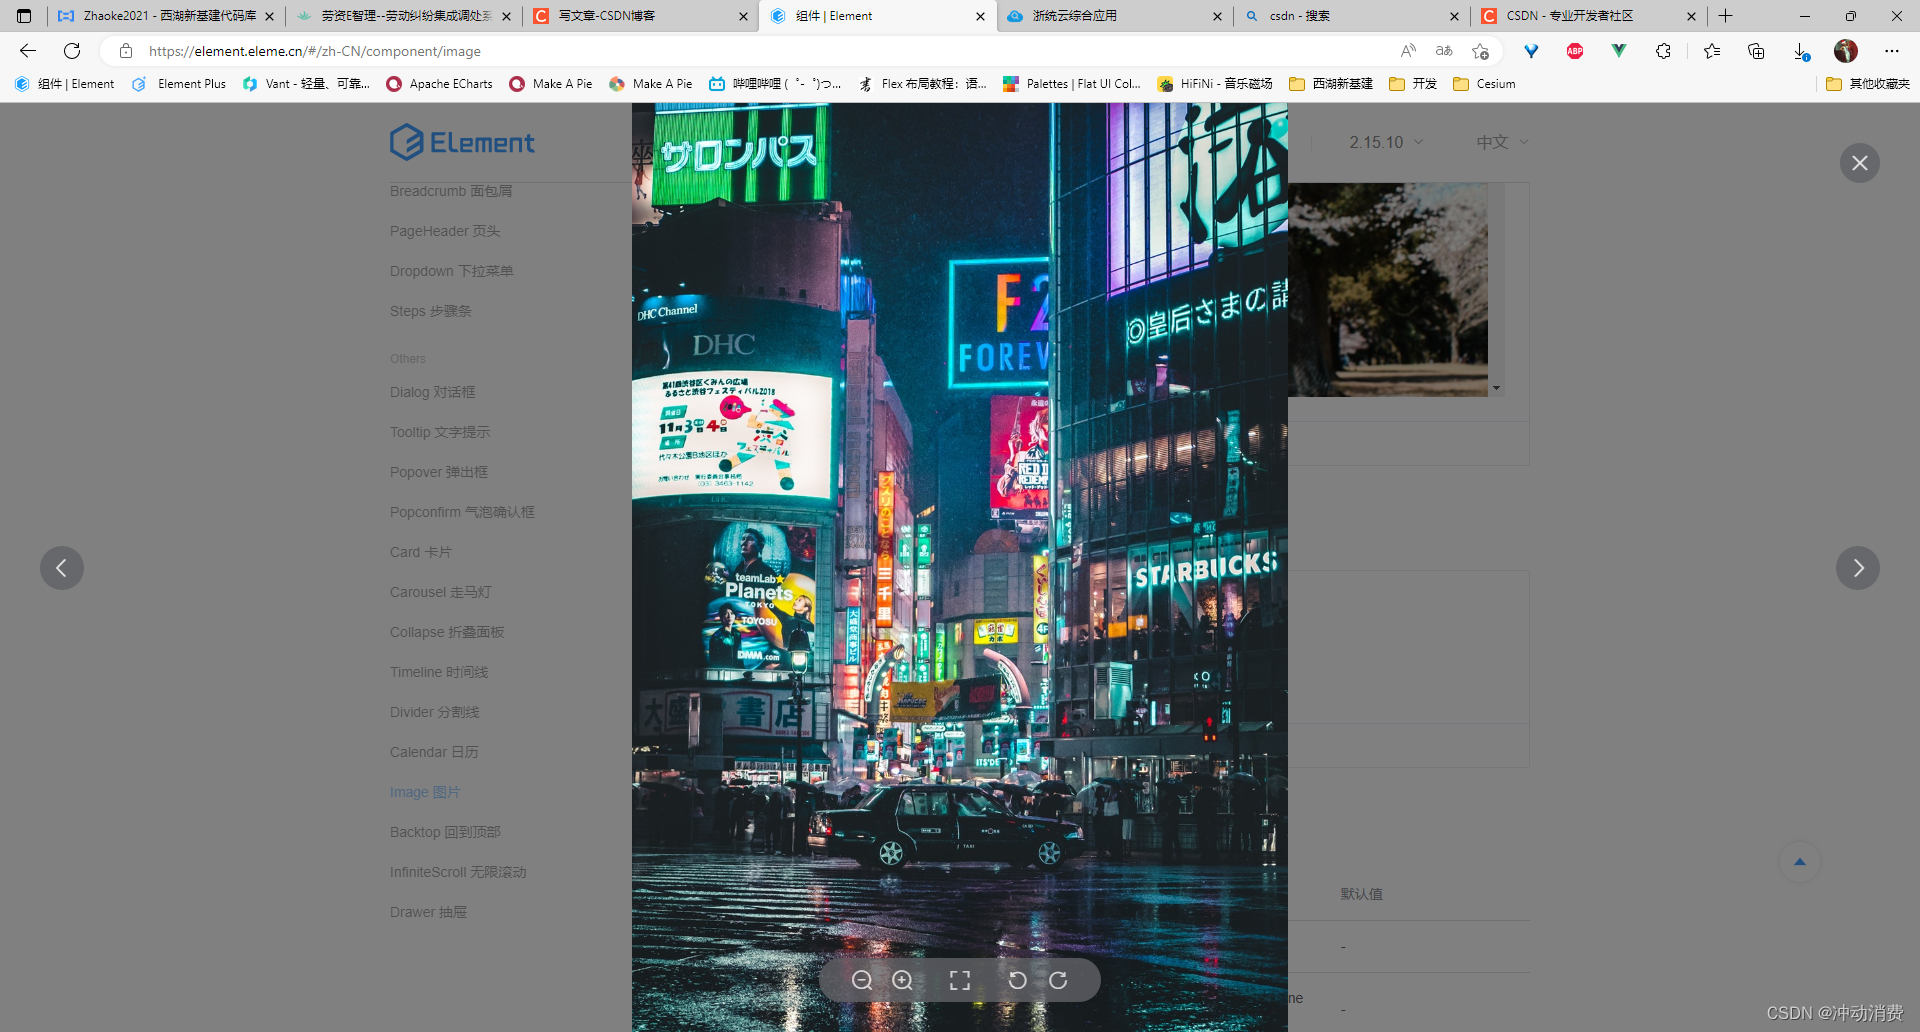Open a new browser tab
Screen dimensions: 1920x1032
coord(1726,16)
